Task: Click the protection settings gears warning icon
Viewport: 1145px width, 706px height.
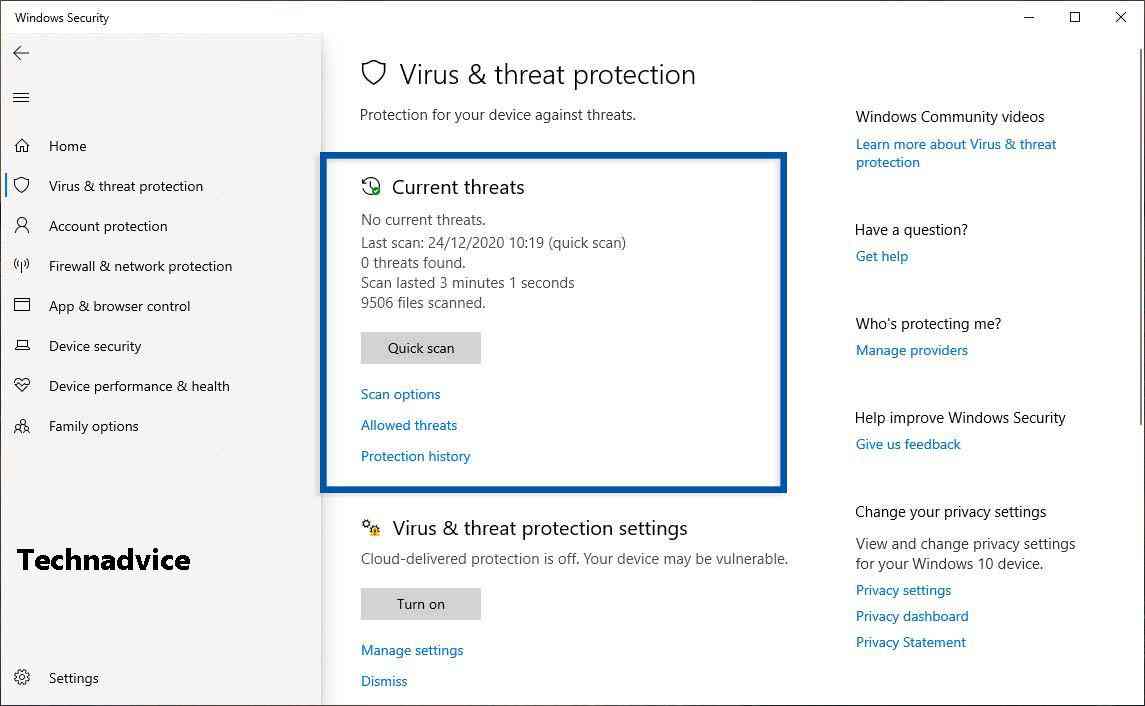Action: [371, 527]
